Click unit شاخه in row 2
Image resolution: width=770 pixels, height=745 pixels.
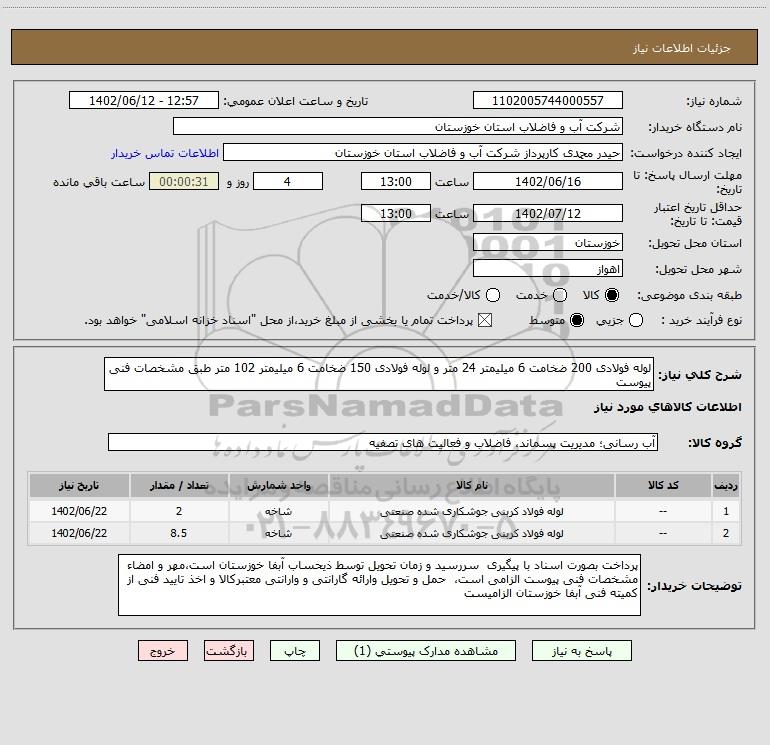click(x=278, y=533)
